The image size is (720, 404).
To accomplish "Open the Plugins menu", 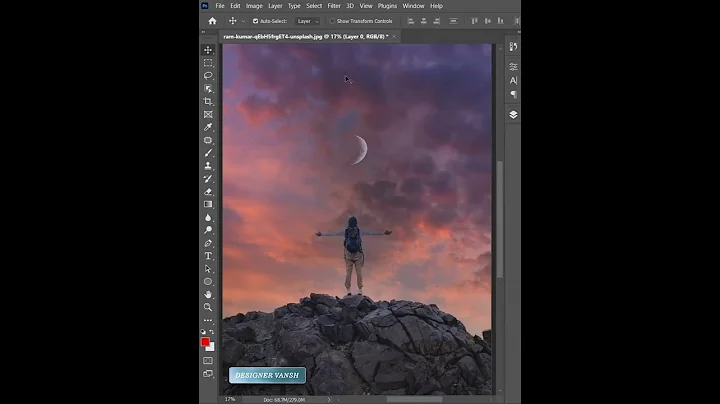I will (x=387, y=6).
